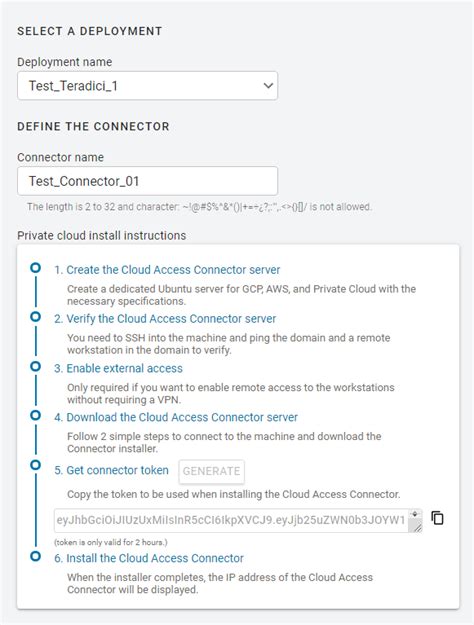
Task: Open the Deployment name dropdown
Action: coord(148,86)
